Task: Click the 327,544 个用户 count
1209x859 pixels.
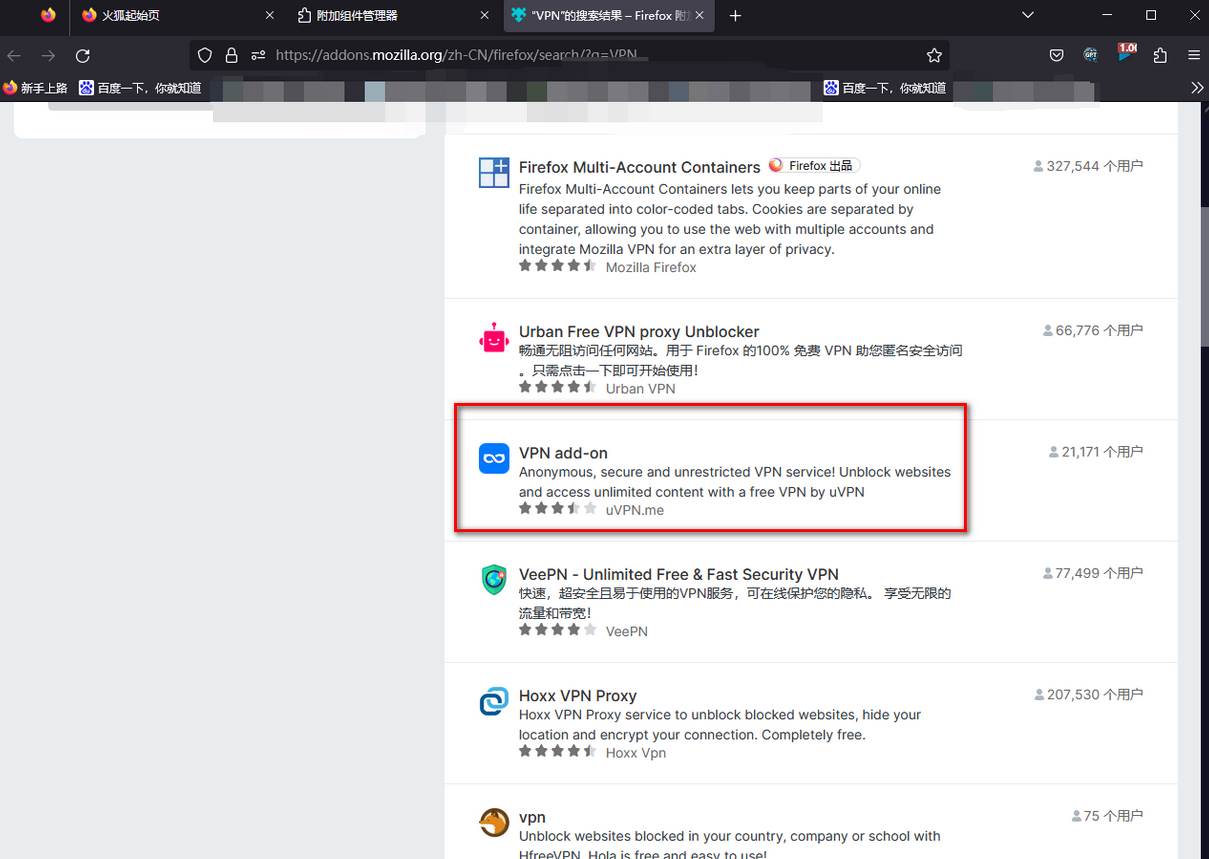Action: [1088, 166]
